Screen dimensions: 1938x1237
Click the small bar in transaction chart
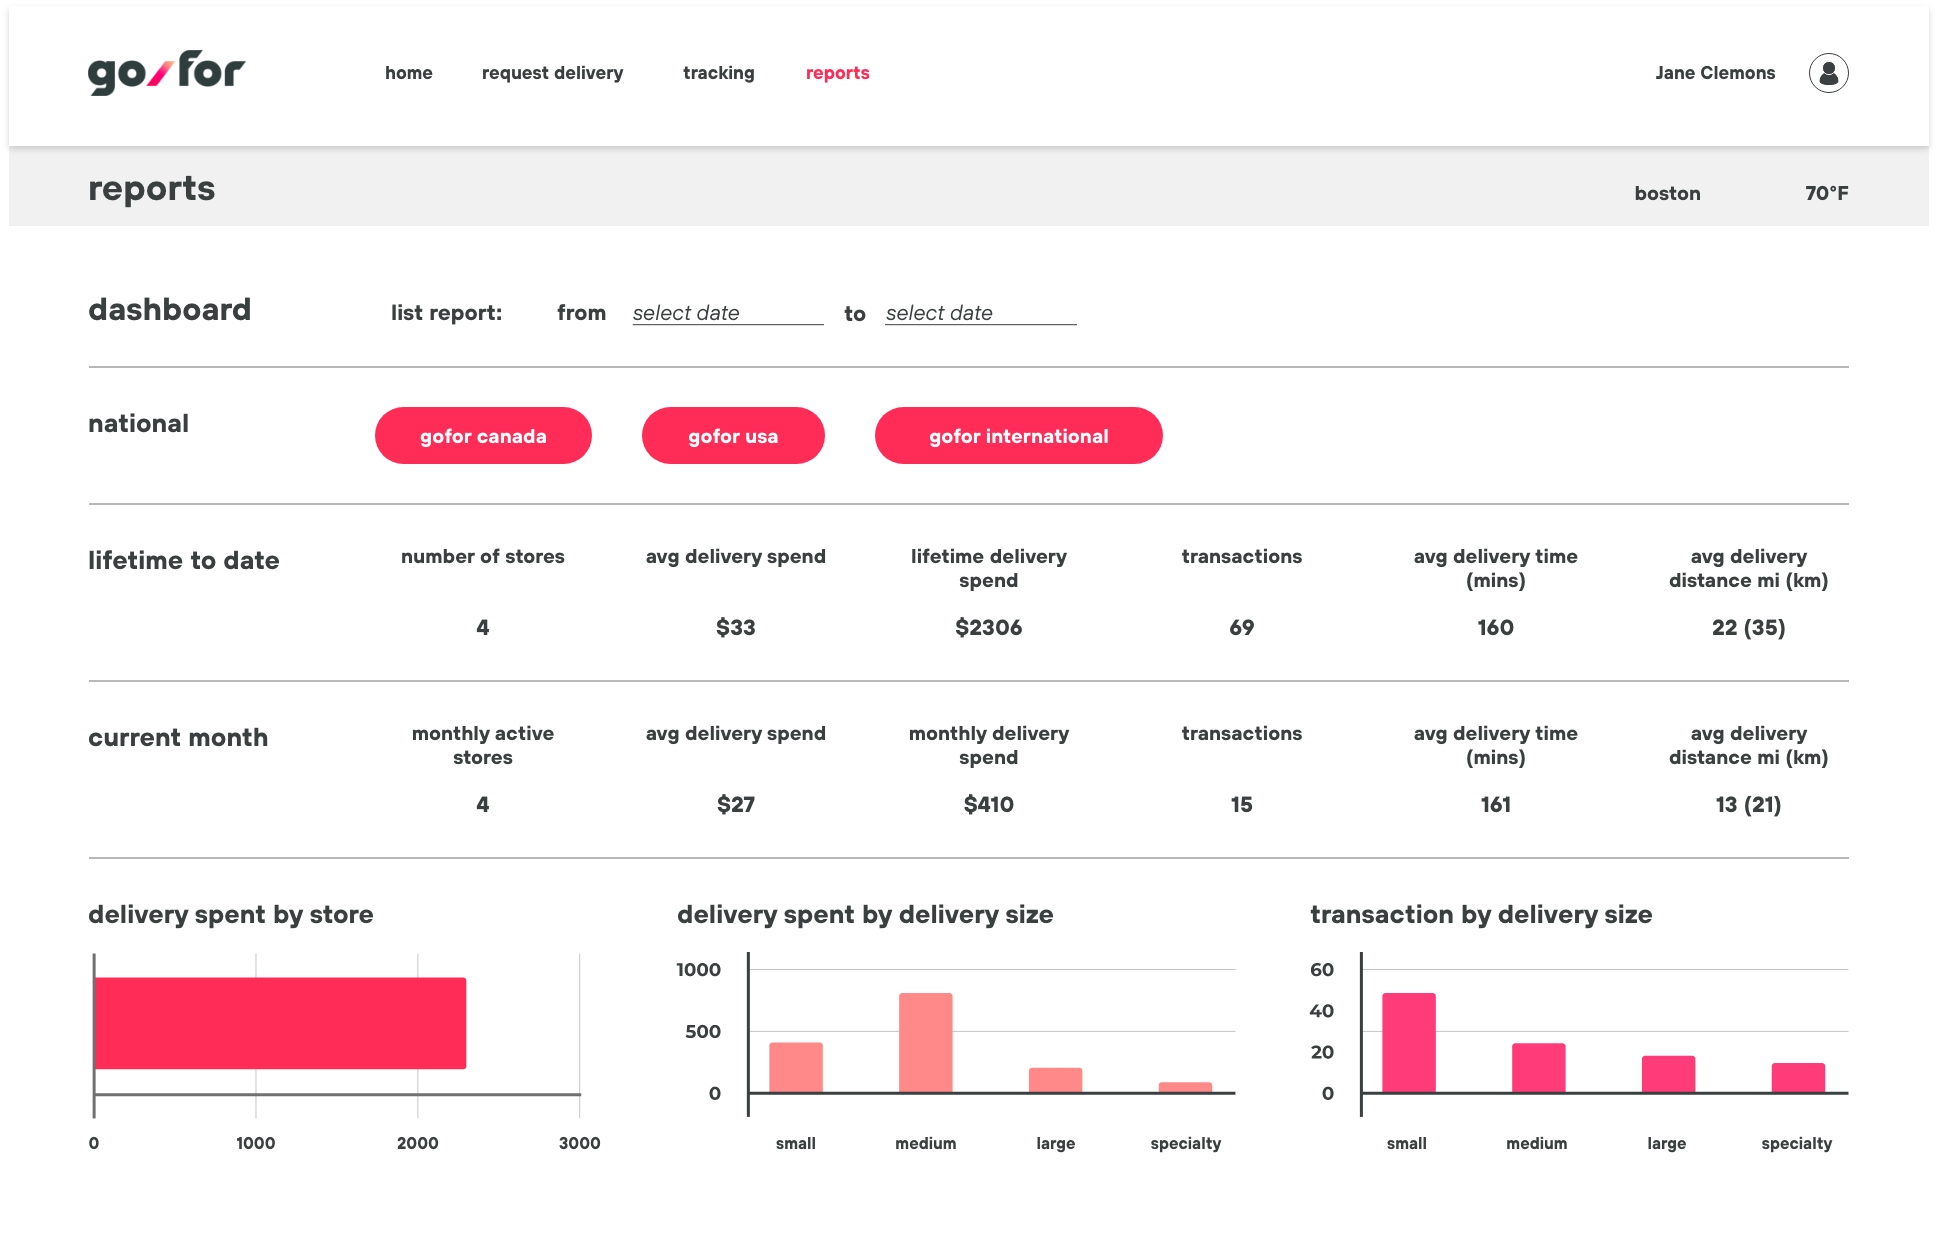[1408, 1043]
